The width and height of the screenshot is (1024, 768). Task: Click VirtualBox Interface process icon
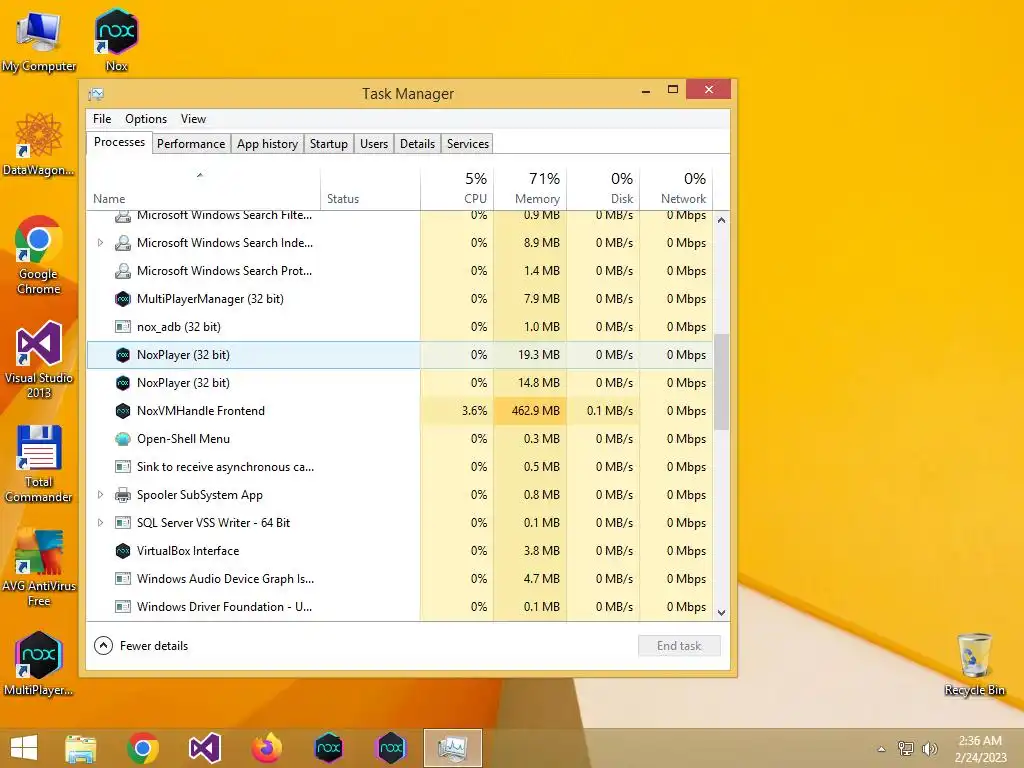click(123, 551)
